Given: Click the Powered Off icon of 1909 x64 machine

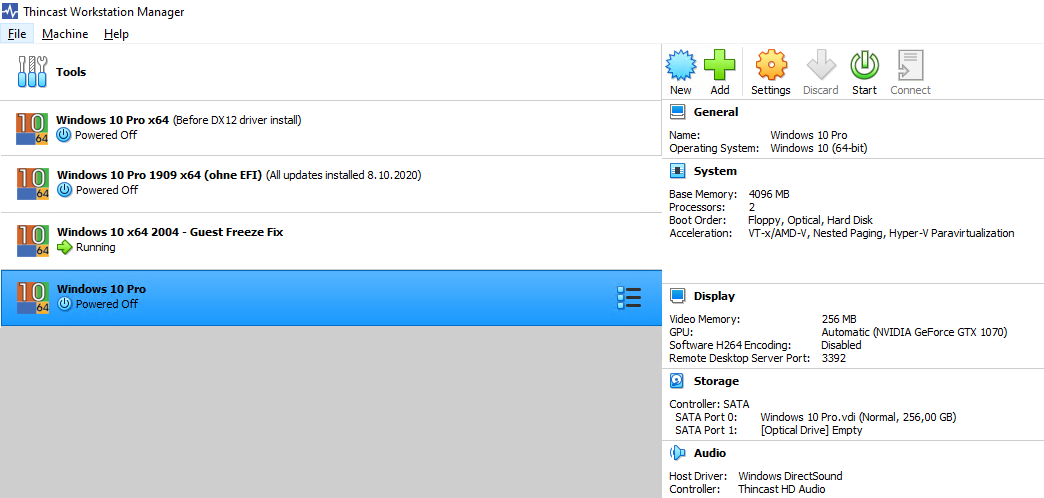Looking at the screenshot, I should pos(64,190).
